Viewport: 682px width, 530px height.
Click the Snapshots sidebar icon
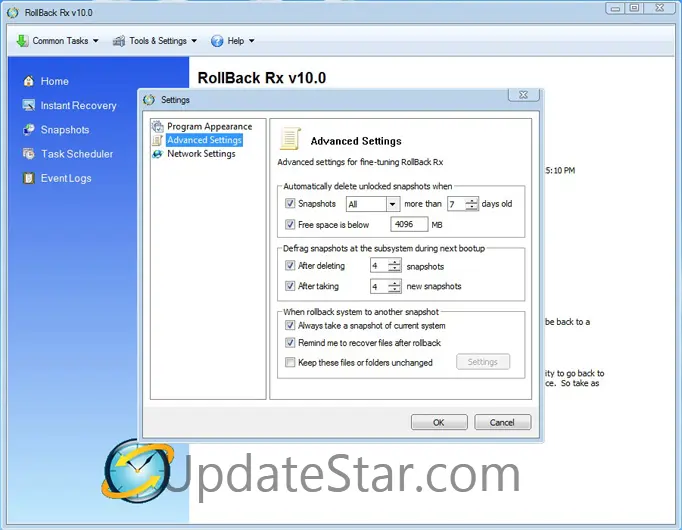(x=29, y=130)
